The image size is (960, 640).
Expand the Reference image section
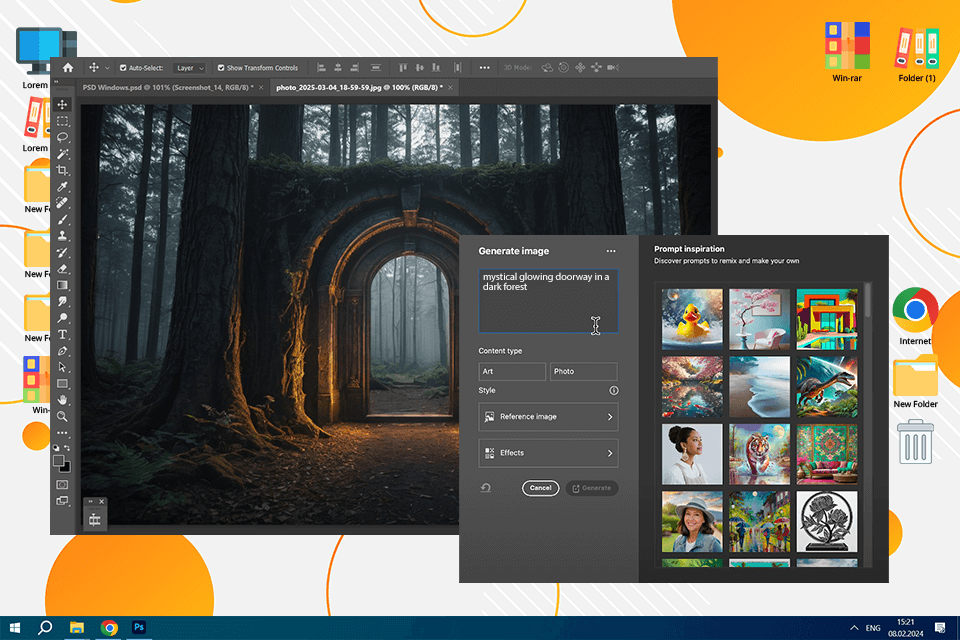point(548,417)
